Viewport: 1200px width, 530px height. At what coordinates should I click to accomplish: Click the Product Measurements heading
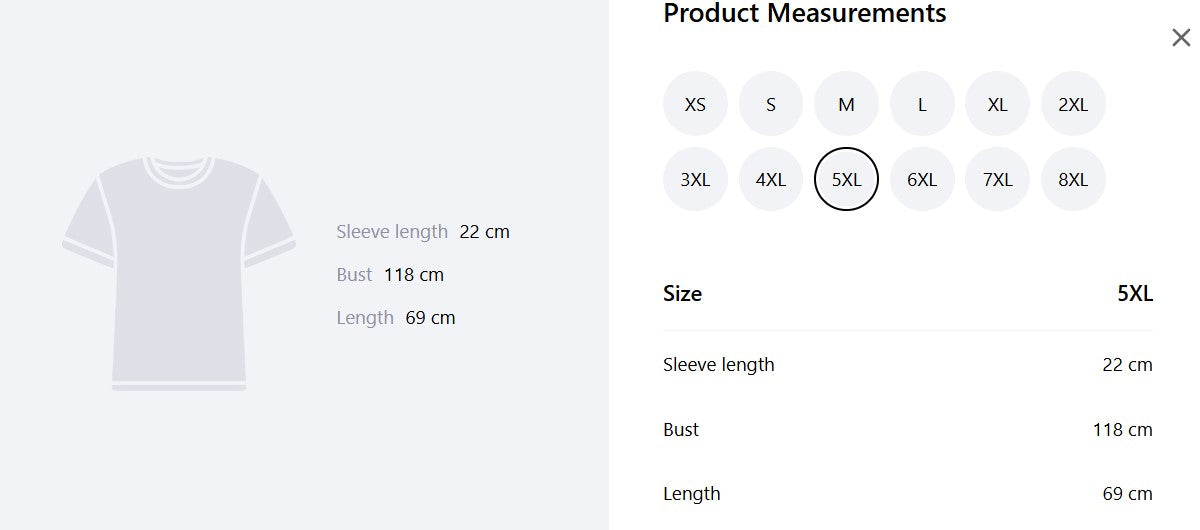click(805, 14)
